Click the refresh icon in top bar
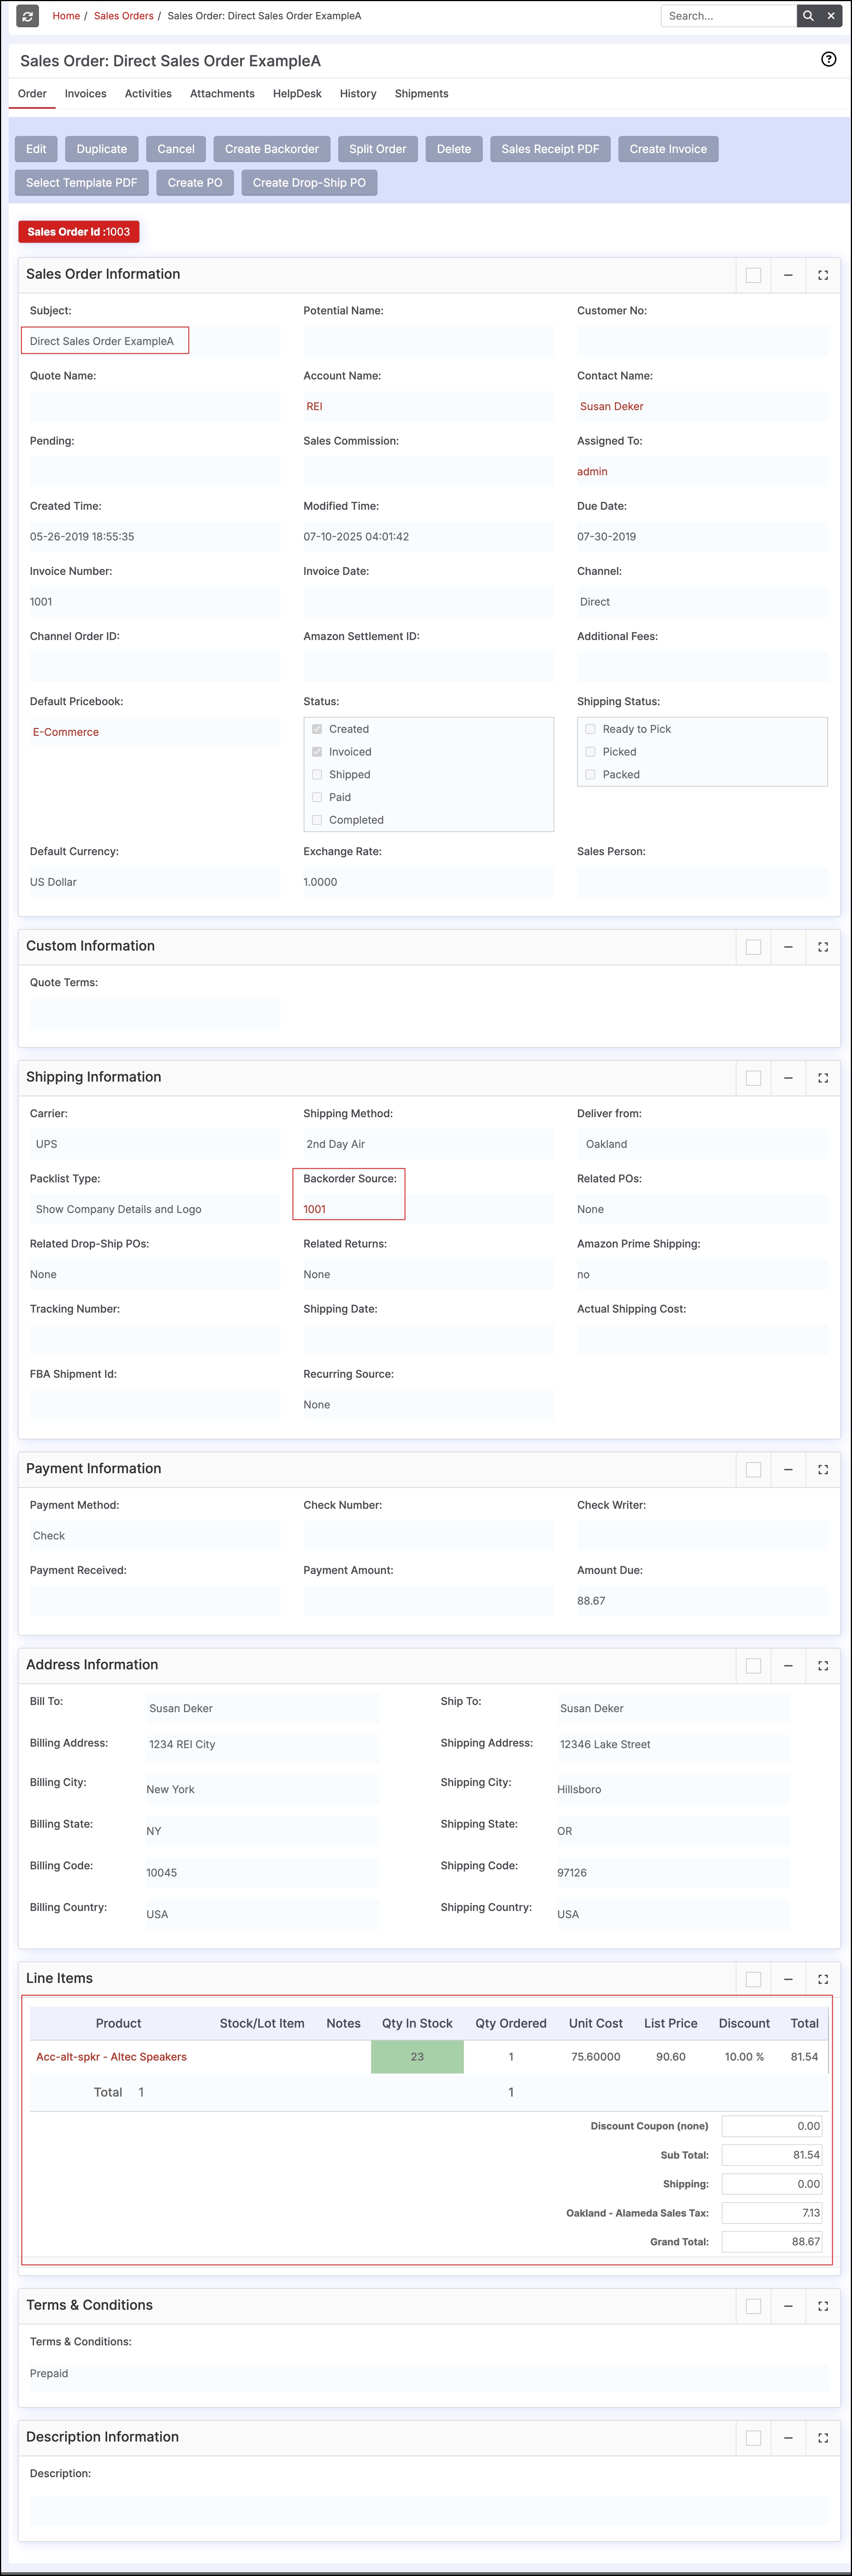 pyautogui.click(x=28, y=16)
